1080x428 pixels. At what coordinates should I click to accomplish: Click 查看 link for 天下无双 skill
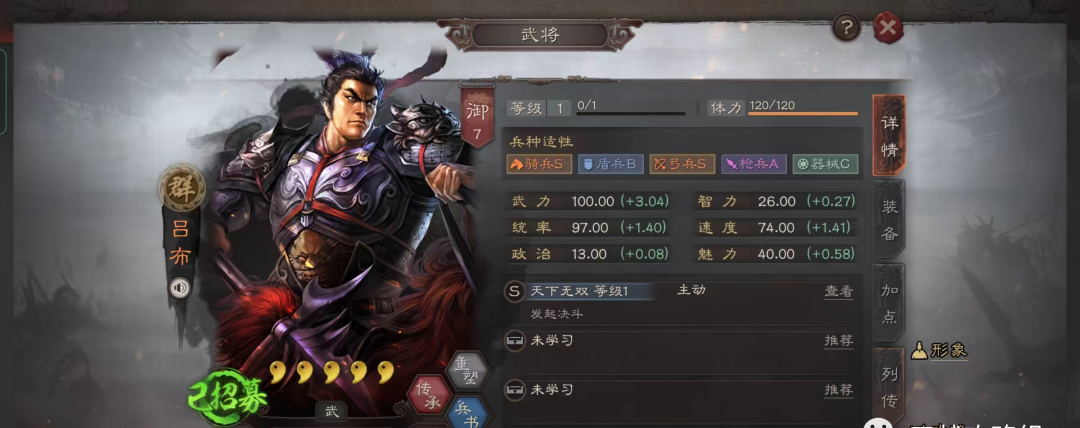coord(838,291)
